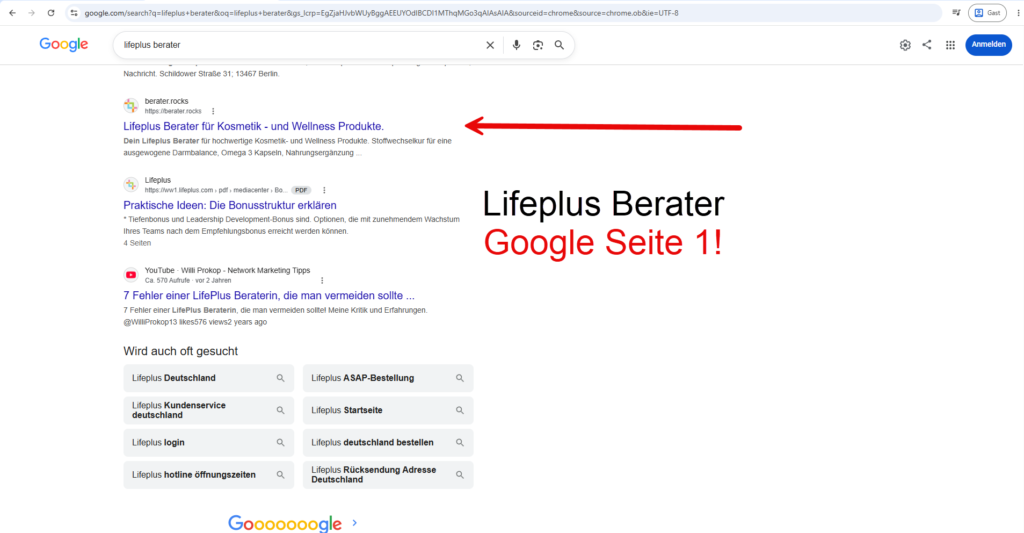Open berater.rocks result favicon
The width and height of the screenshot is (1024, 533).
[x=131, y=106]
